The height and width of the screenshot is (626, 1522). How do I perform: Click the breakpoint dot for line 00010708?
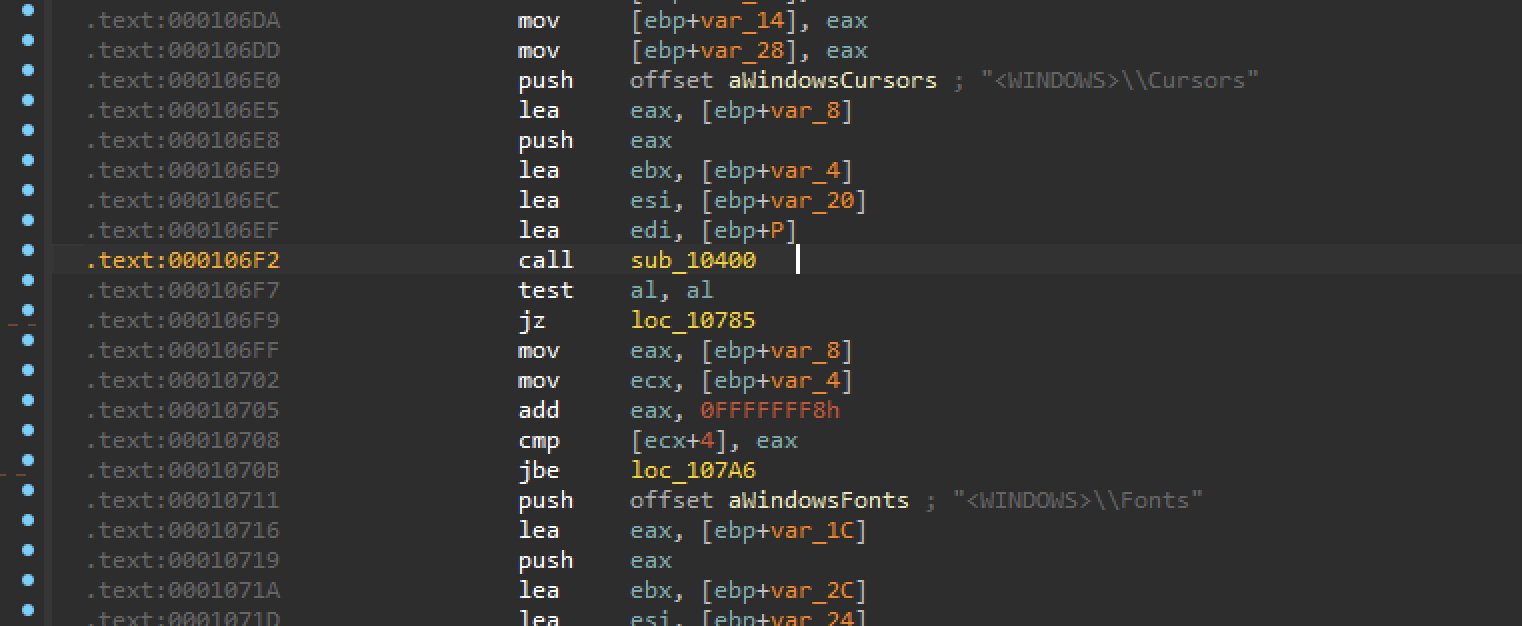(28, 430)
